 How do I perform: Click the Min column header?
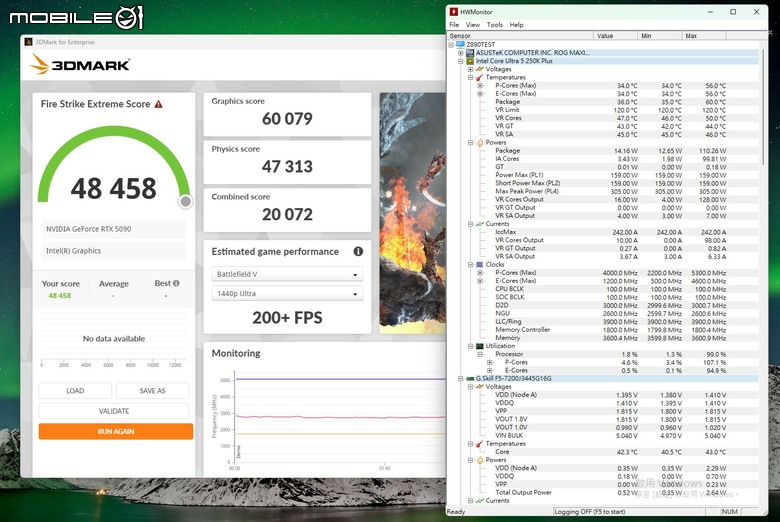pyautogui.click(x=660, y=36)
